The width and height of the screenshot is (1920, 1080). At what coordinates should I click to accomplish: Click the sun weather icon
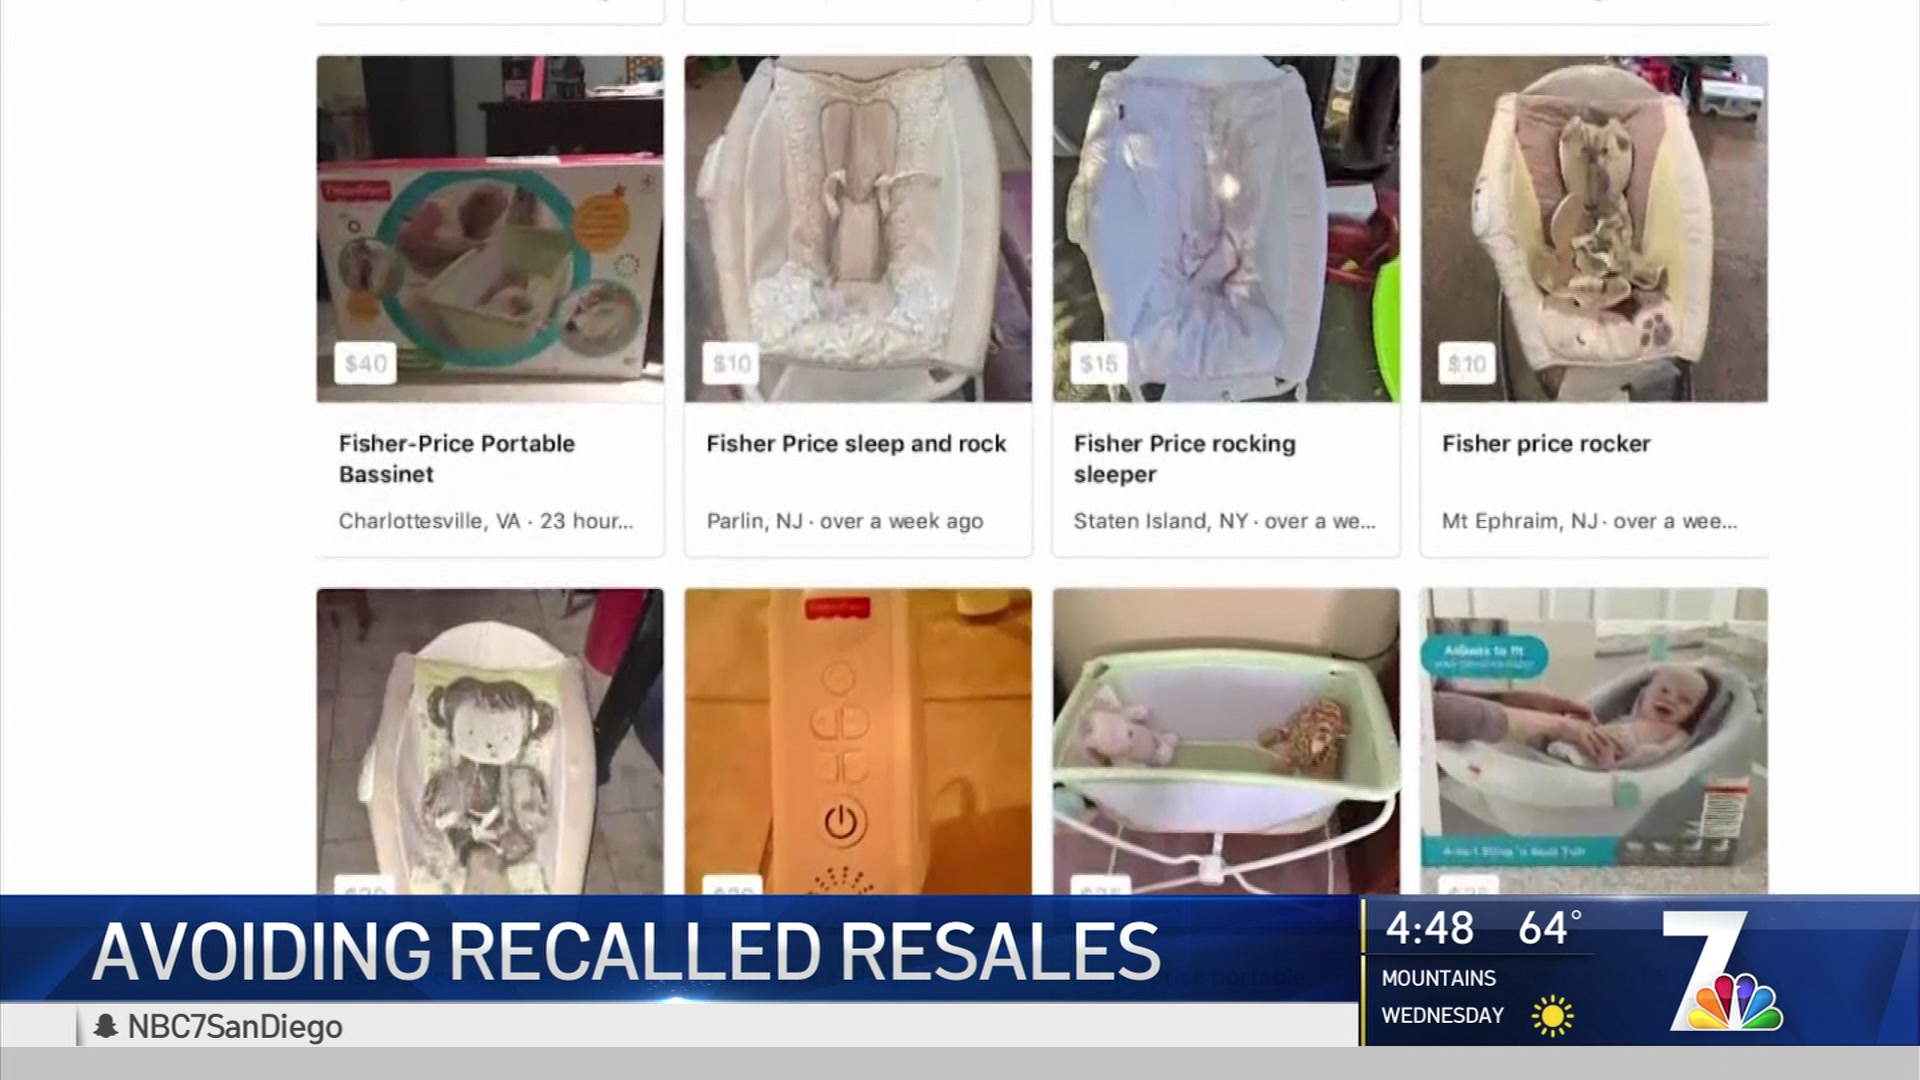[1552, 1016]
